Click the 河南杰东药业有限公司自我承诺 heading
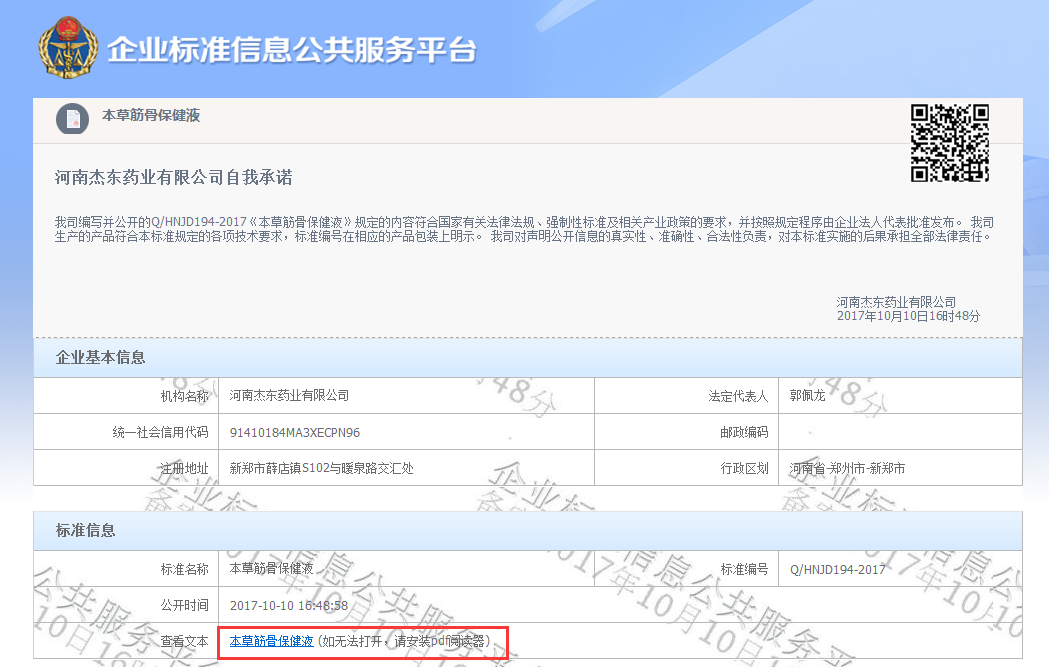1049x667 pixels. click(174, 177)
